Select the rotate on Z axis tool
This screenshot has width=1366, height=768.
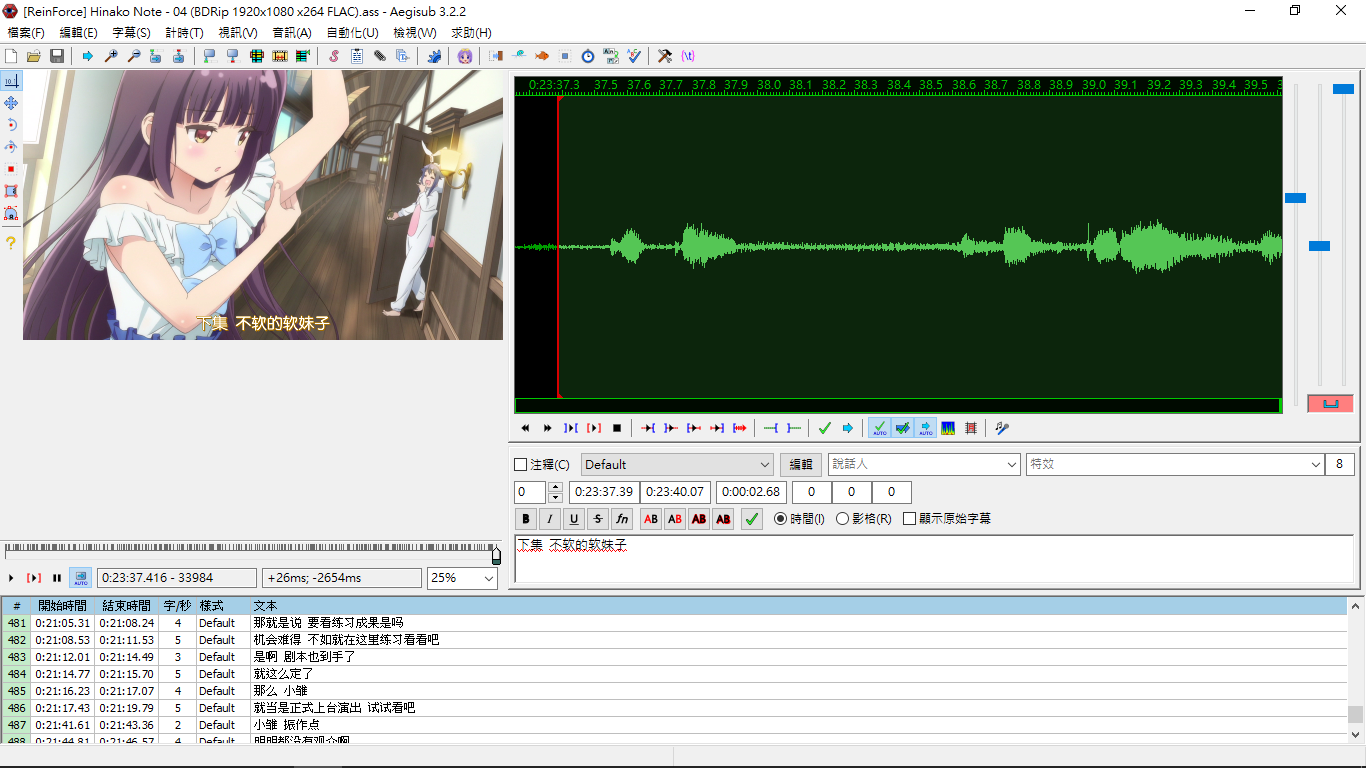click(x=11, y=125)
